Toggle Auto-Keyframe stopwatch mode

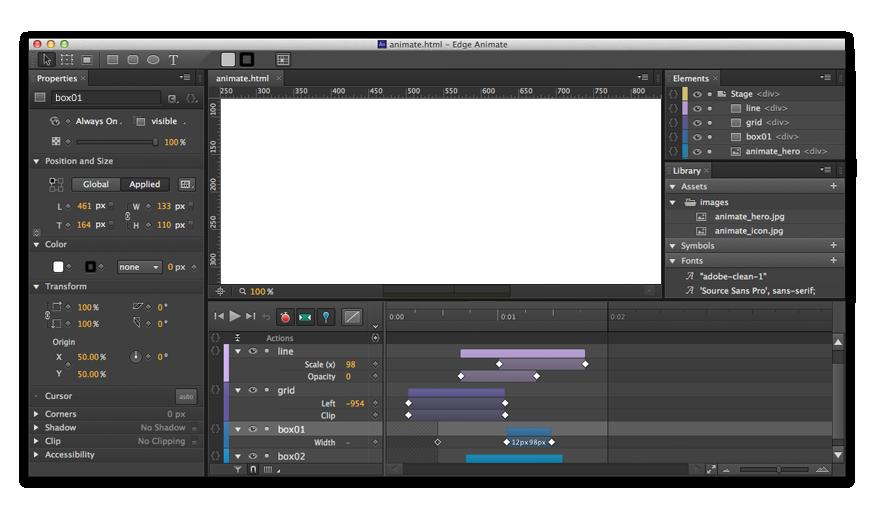tap(285, 317)
